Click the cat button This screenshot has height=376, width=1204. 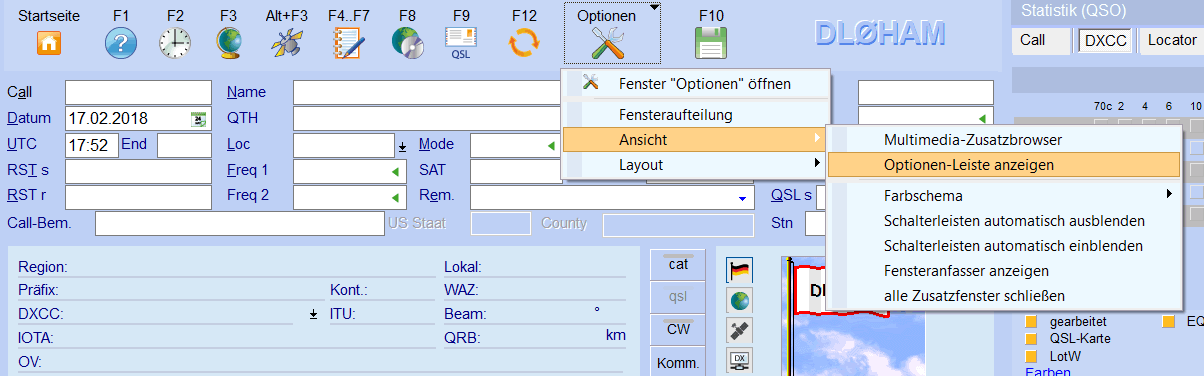[678, 264]
